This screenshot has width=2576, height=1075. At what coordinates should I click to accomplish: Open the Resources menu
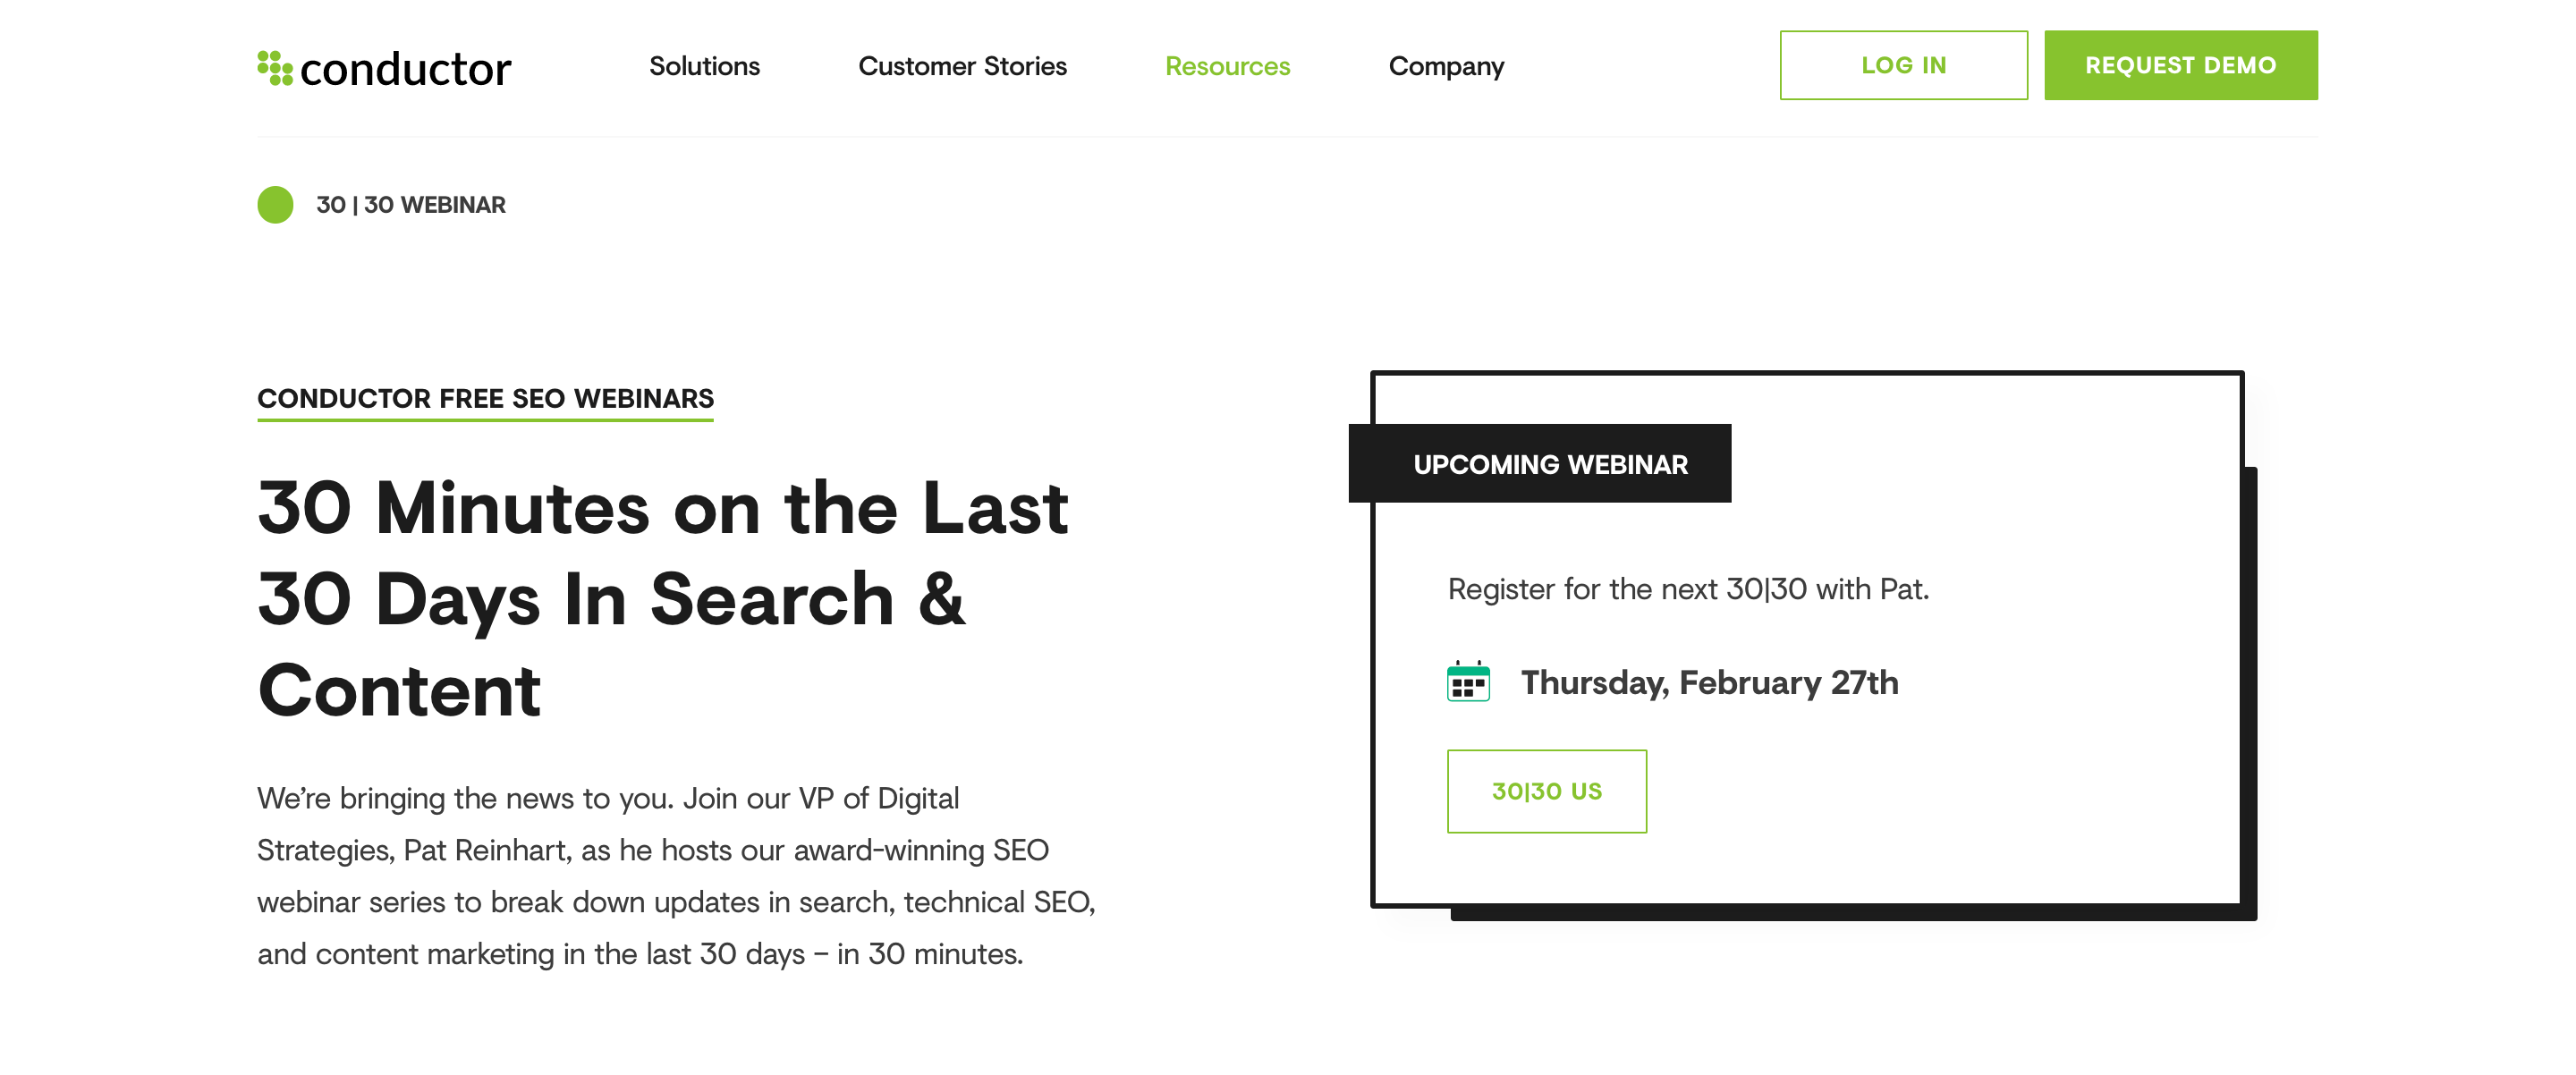(x=1227, y=66)
